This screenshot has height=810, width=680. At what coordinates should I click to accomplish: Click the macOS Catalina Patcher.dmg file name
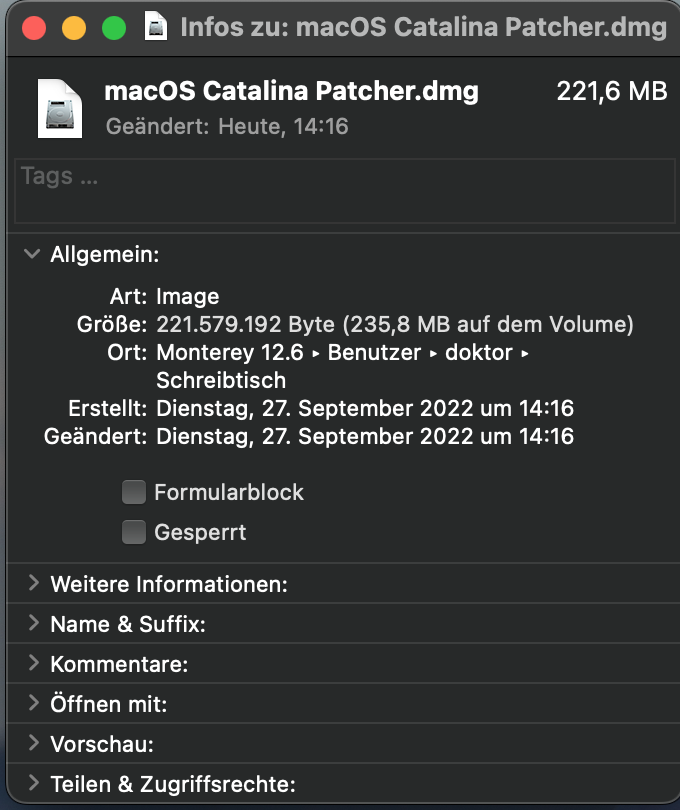click(x=291, y=92)
